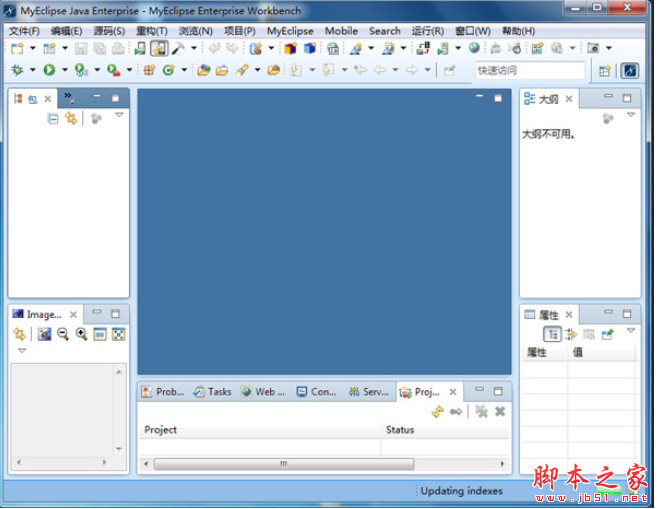Screen dimensions: 659x509
Task: Open the 重构(T) menu
Action: [152, 31]
